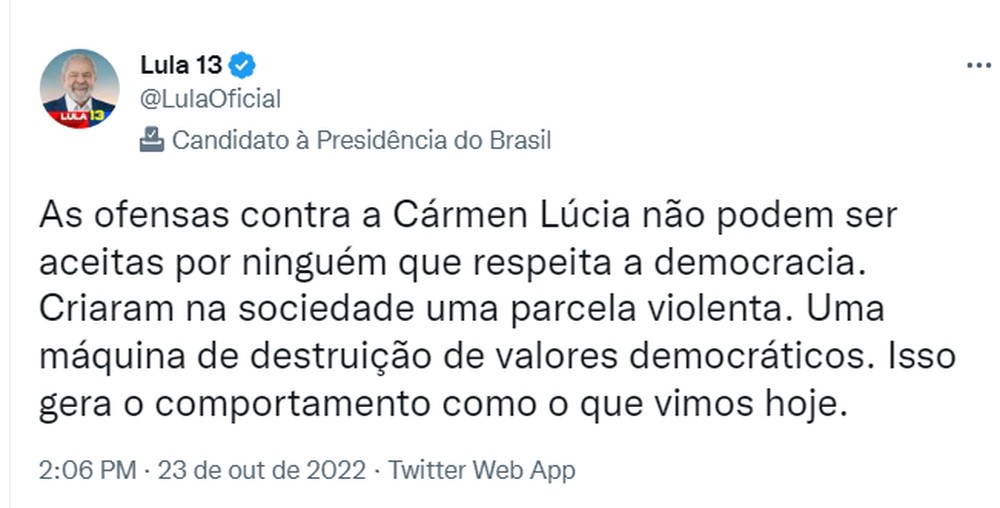Viewport: 1000px width, 508px height.
Task: Open the 2:06 PM timestamp link
Action: (87, 470)
